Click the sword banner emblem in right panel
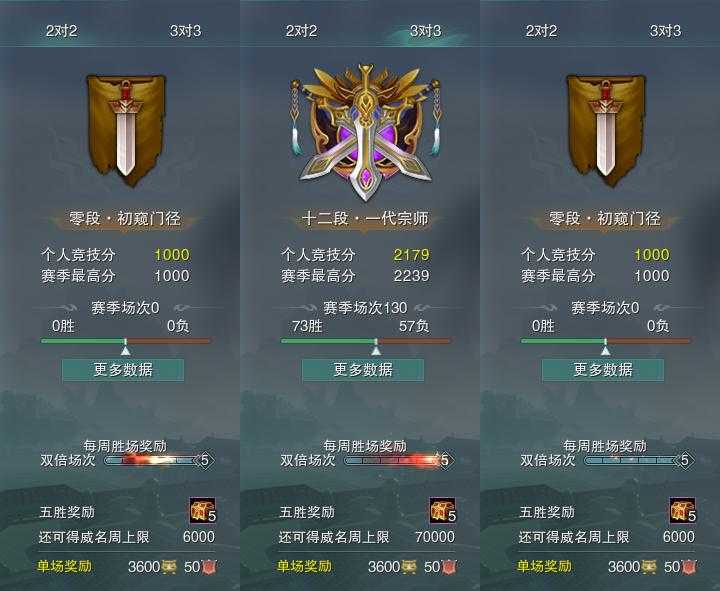Viewport: 720px width, 591px height. click(606, 130)
